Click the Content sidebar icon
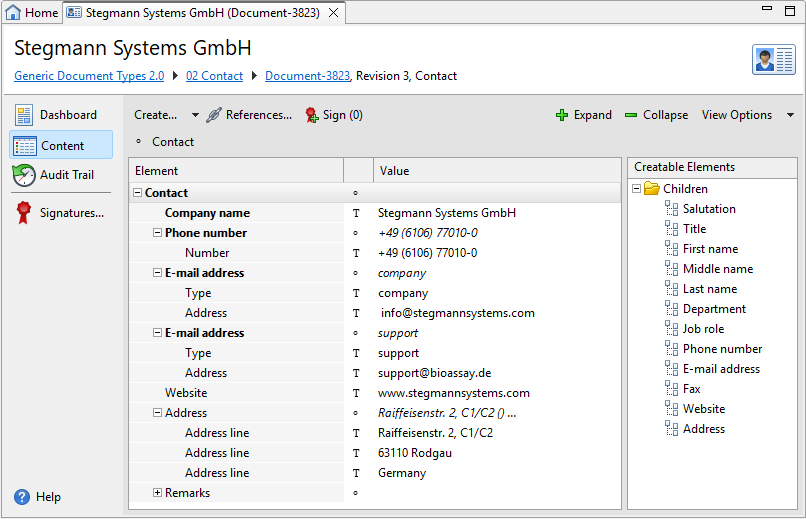The width and height of the screenshot is (806, 519). tap(24, 146)
